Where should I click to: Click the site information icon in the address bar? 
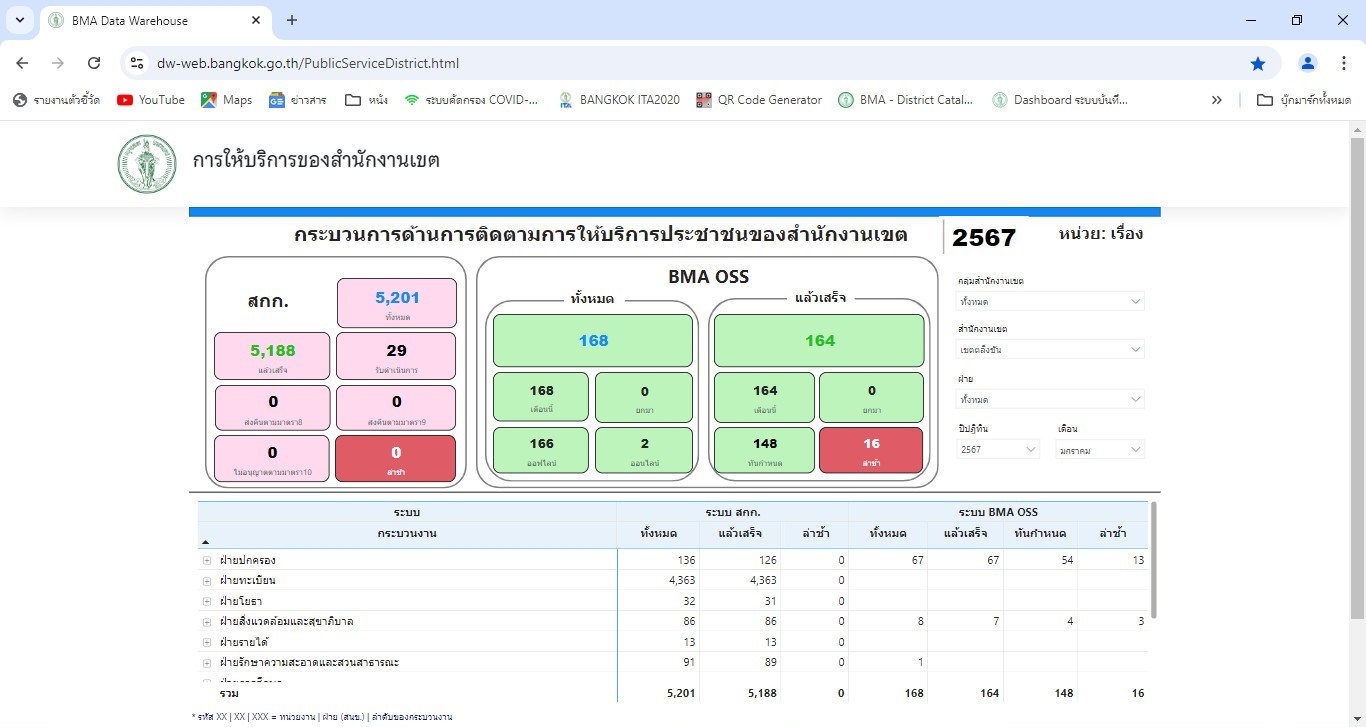coord(138,63)
